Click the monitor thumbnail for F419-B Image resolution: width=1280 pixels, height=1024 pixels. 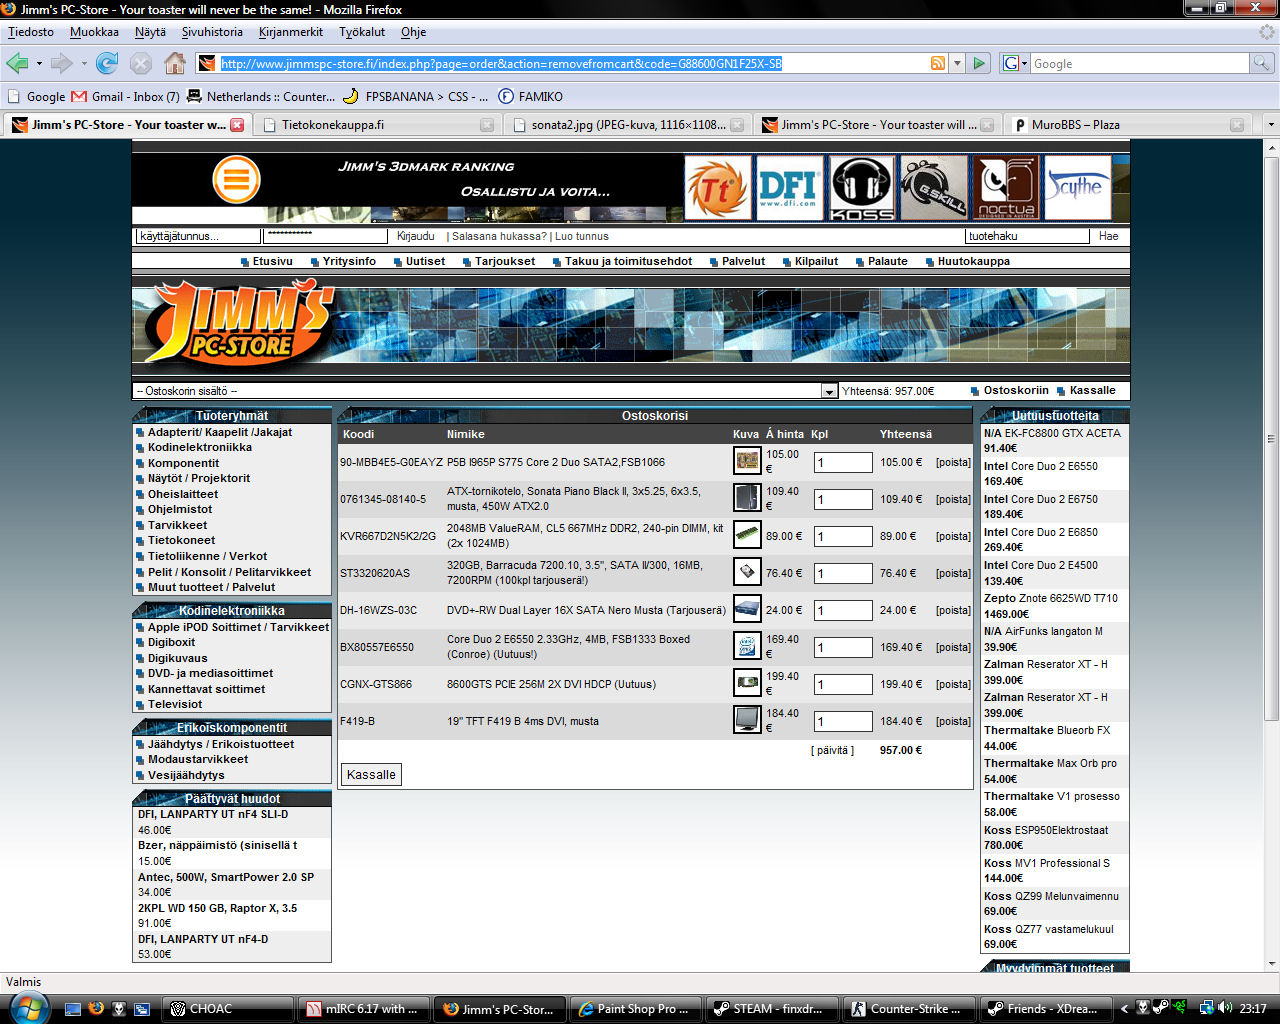coord(746,721)
